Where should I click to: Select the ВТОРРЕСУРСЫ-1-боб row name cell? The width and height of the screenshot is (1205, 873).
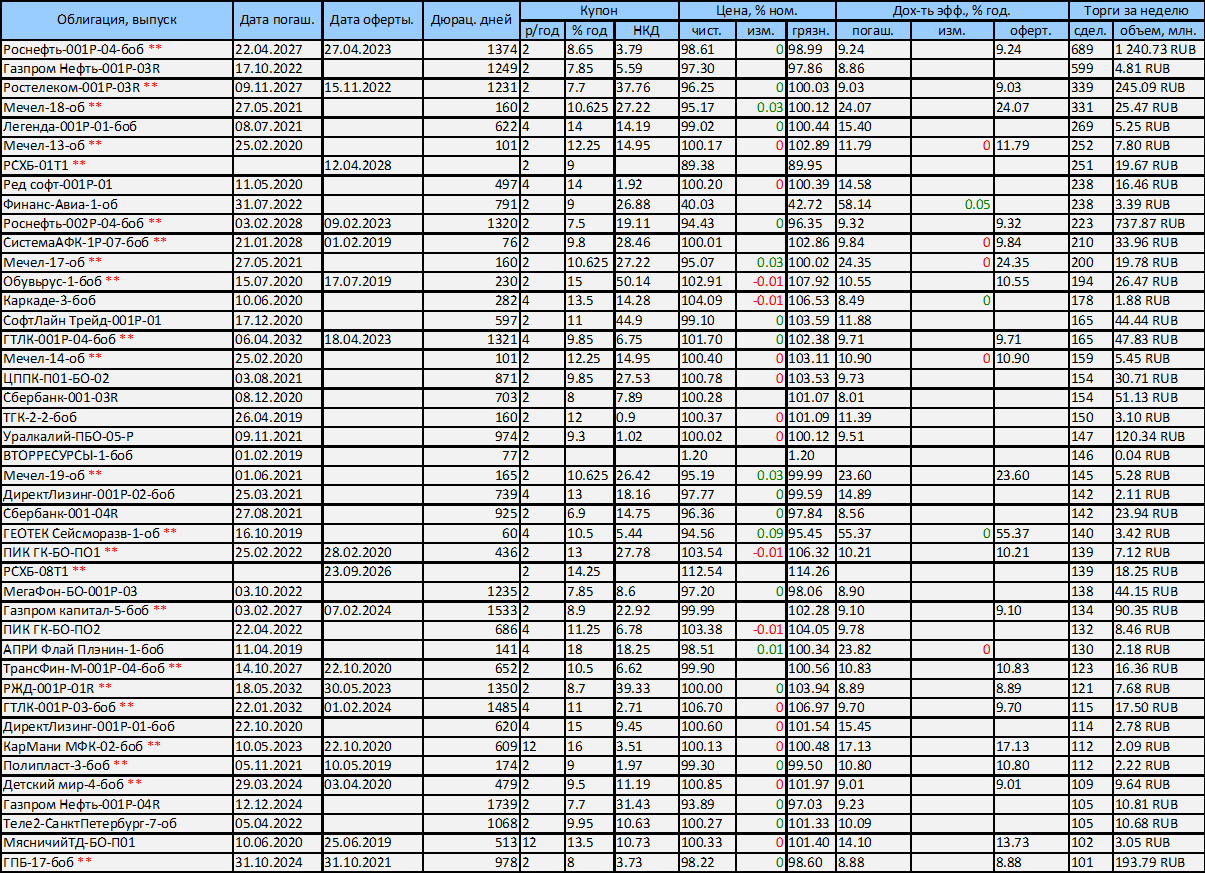[x=115, y=455]
